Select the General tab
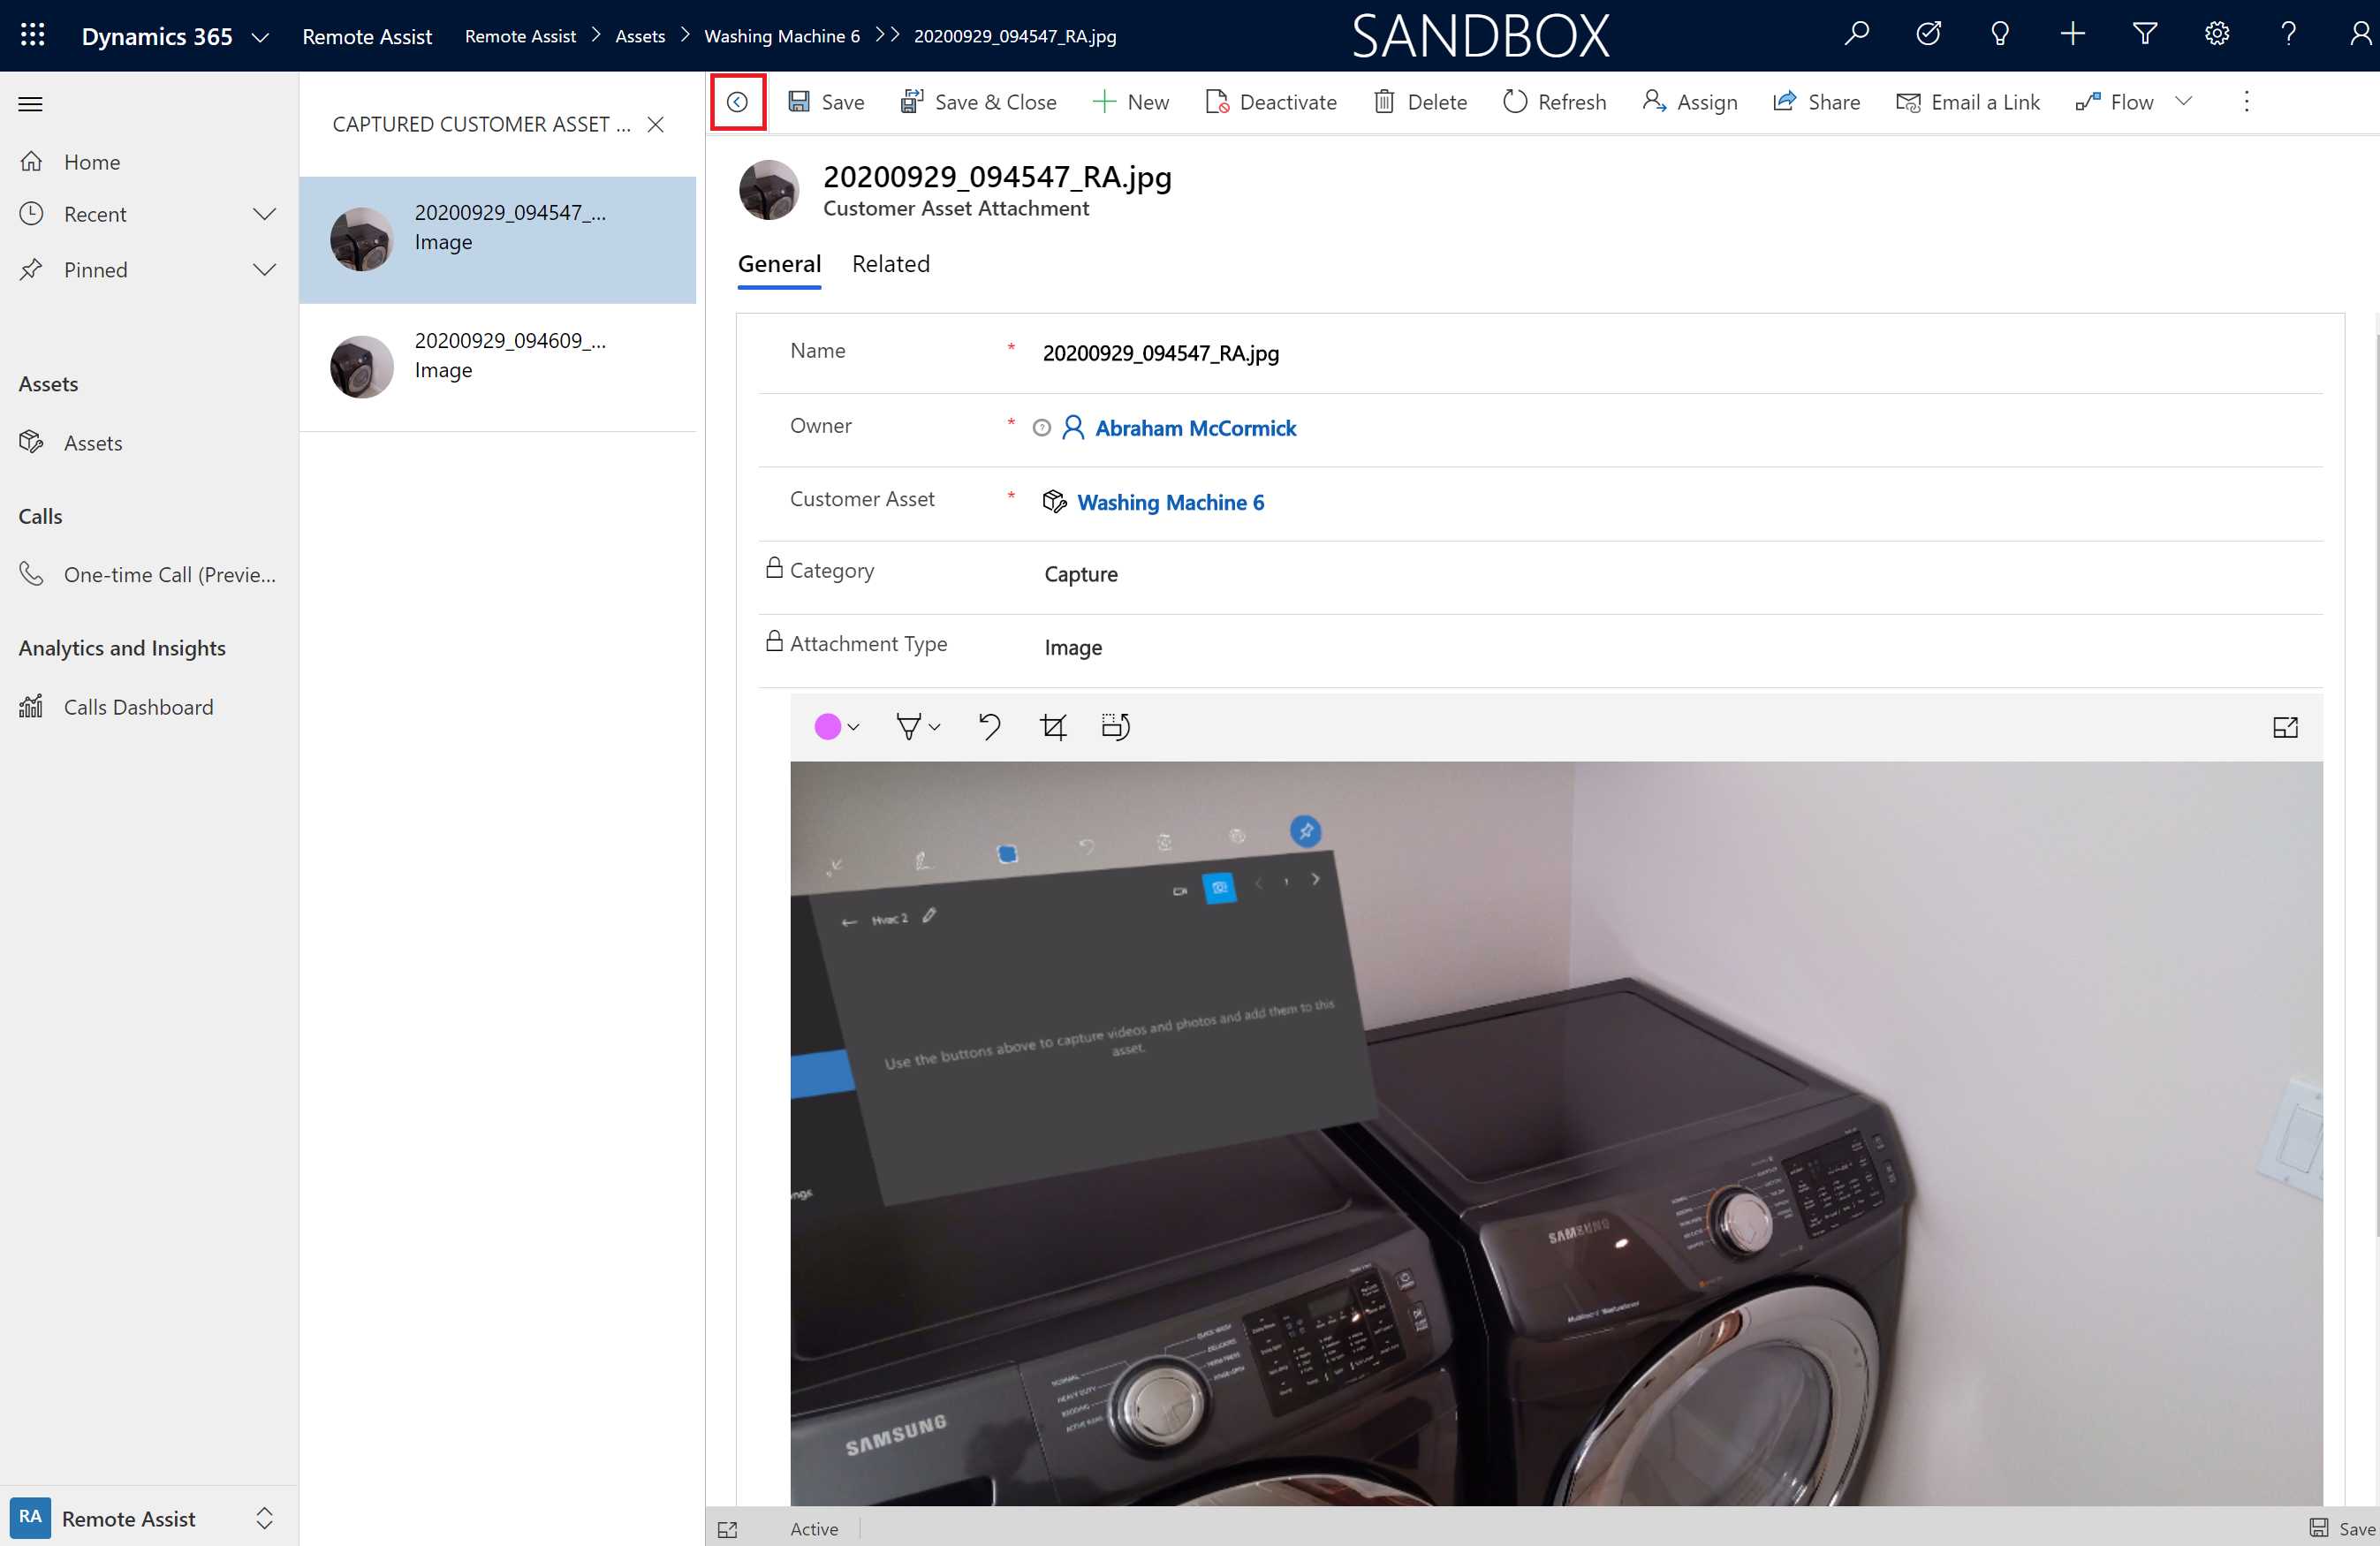2380x1546 pixels. pos(777,264)
